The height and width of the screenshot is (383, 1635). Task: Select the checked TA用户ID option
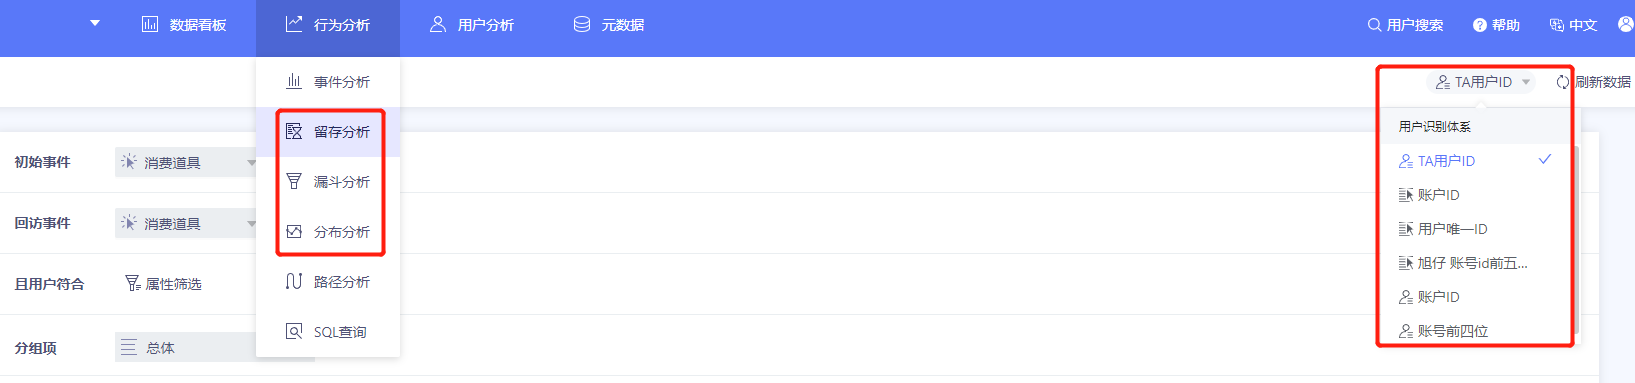(1474, 160)
